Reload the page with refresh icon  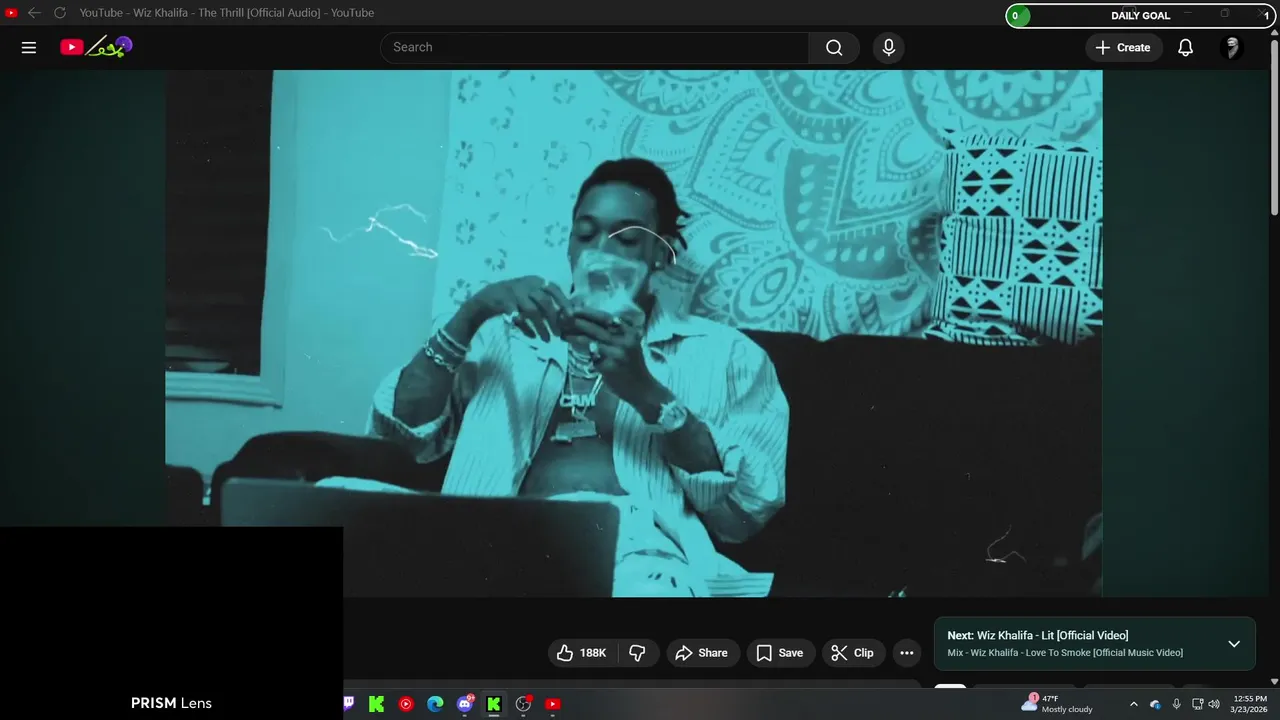coord(60,13)
